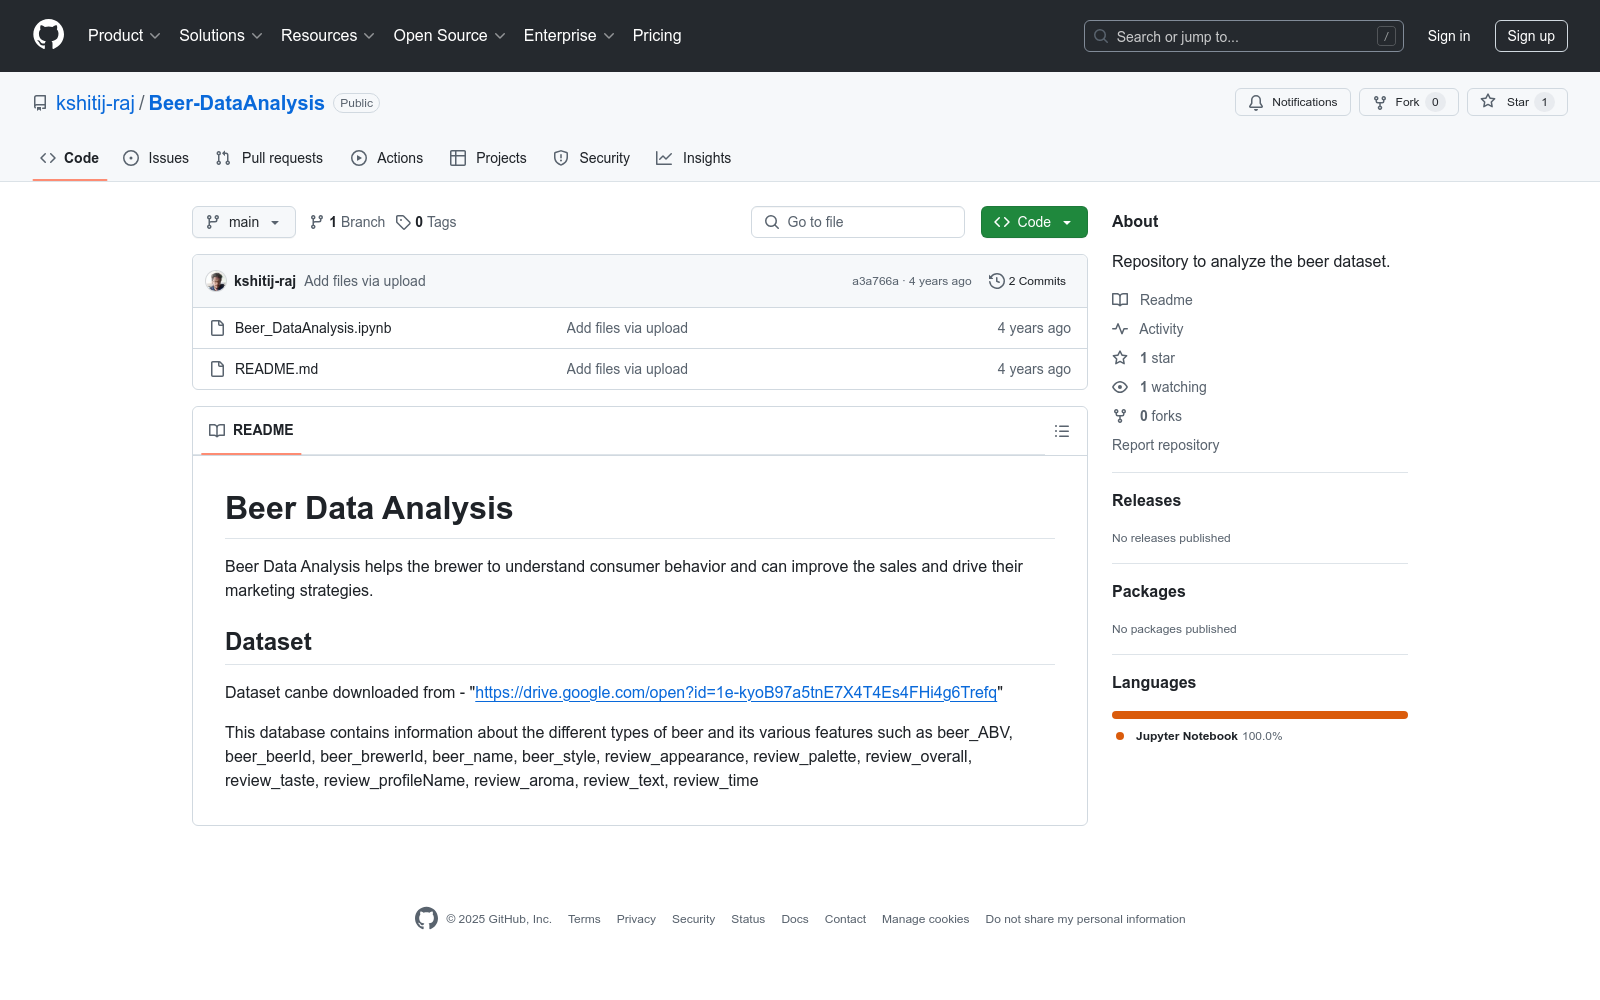Viewport: 1600px width, 1000px height.
Task: Open the Actions tab
Action: (x=387, y=158)
